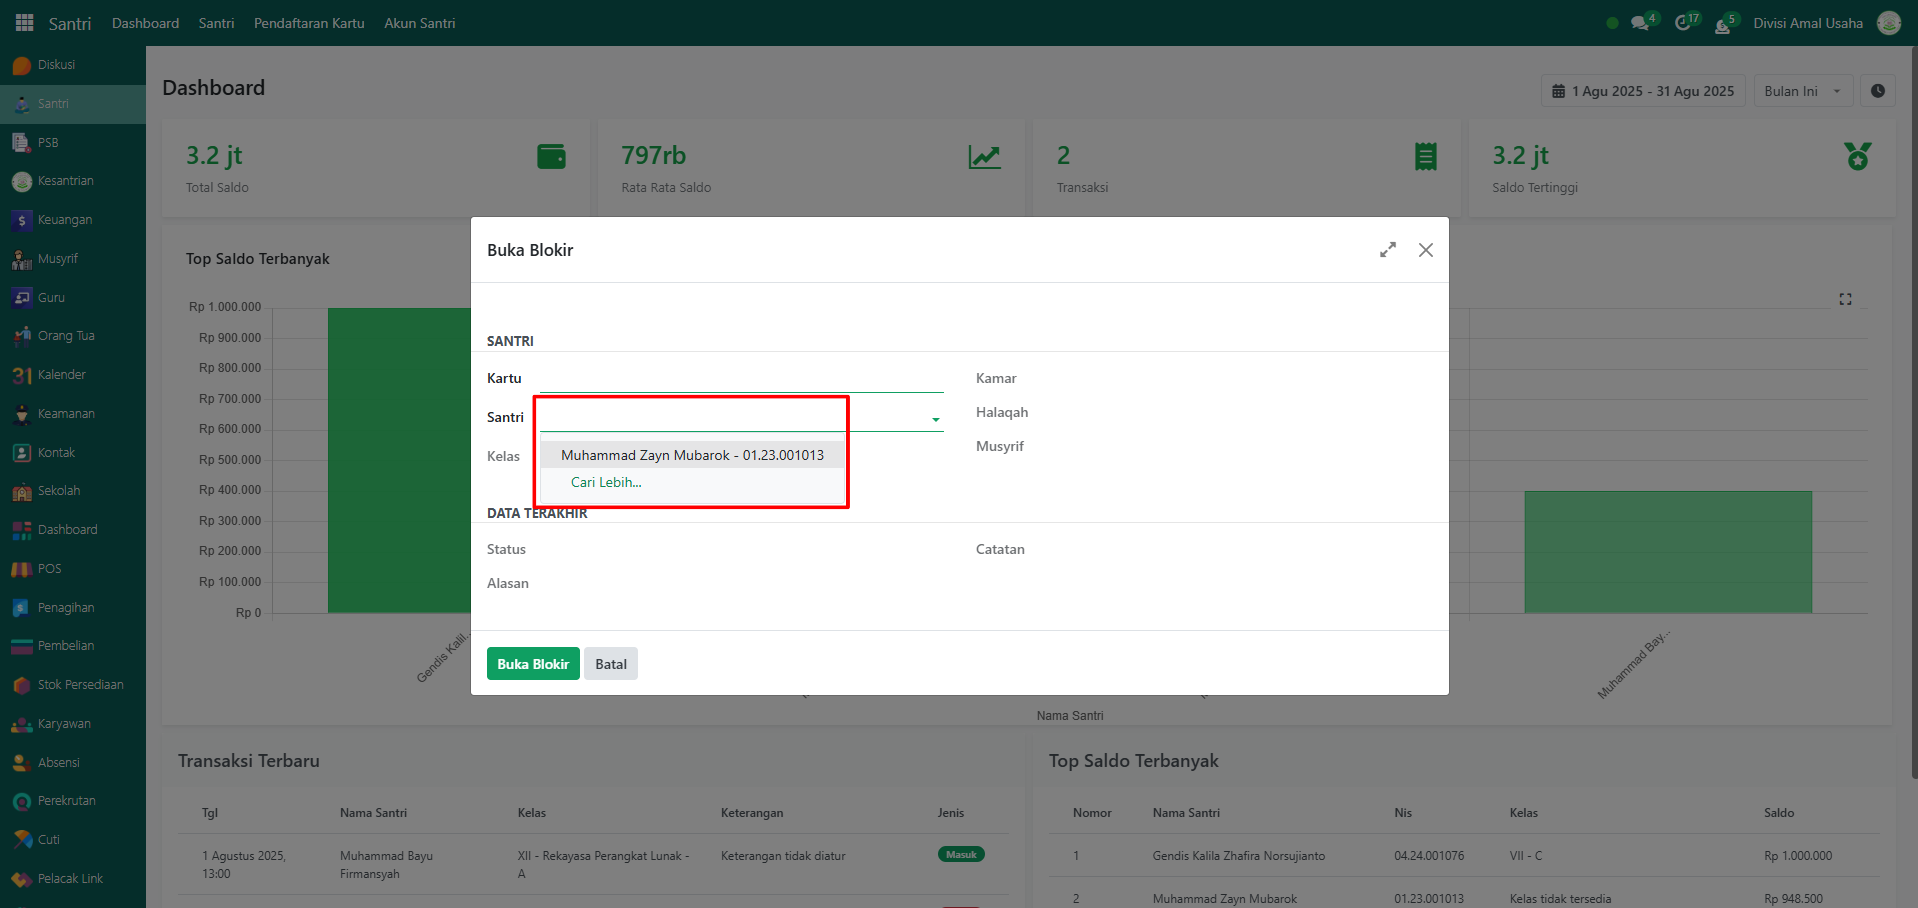Click Cari Lebih... link
The width and height of the screenshot is (1918, 908).
[606, 482]
